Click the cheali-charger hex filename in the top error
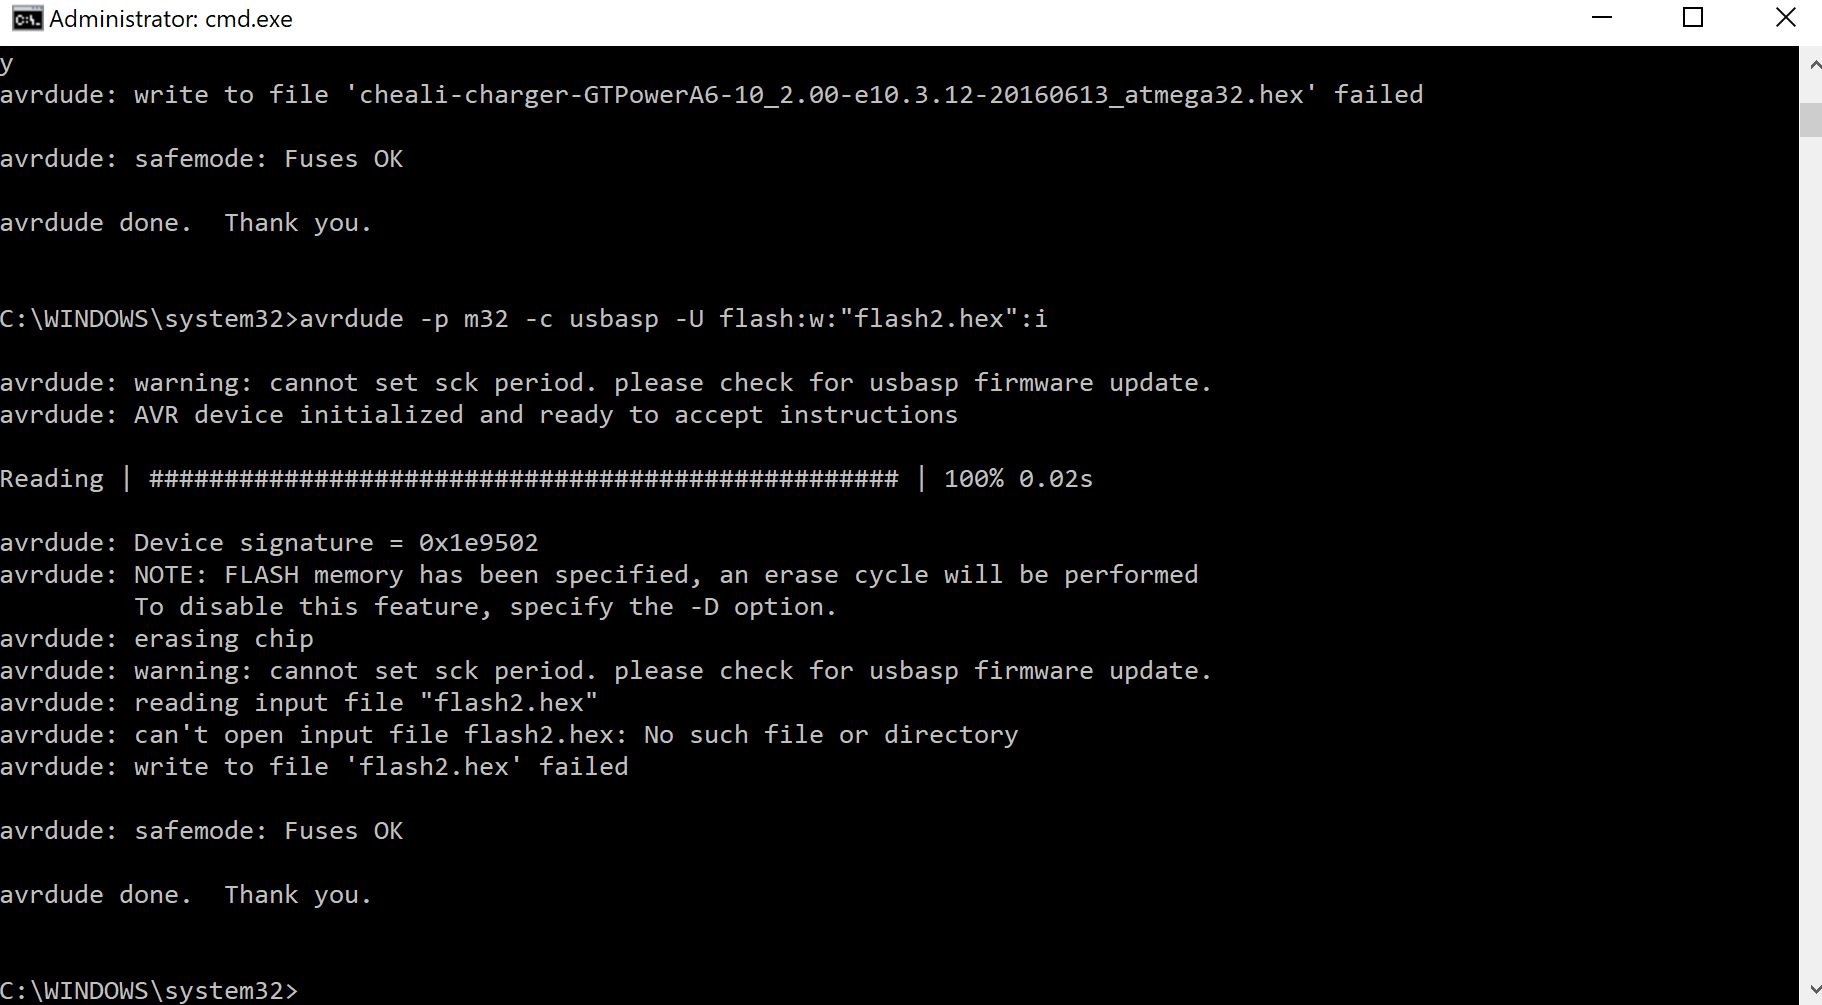 (x=832, y=95)
